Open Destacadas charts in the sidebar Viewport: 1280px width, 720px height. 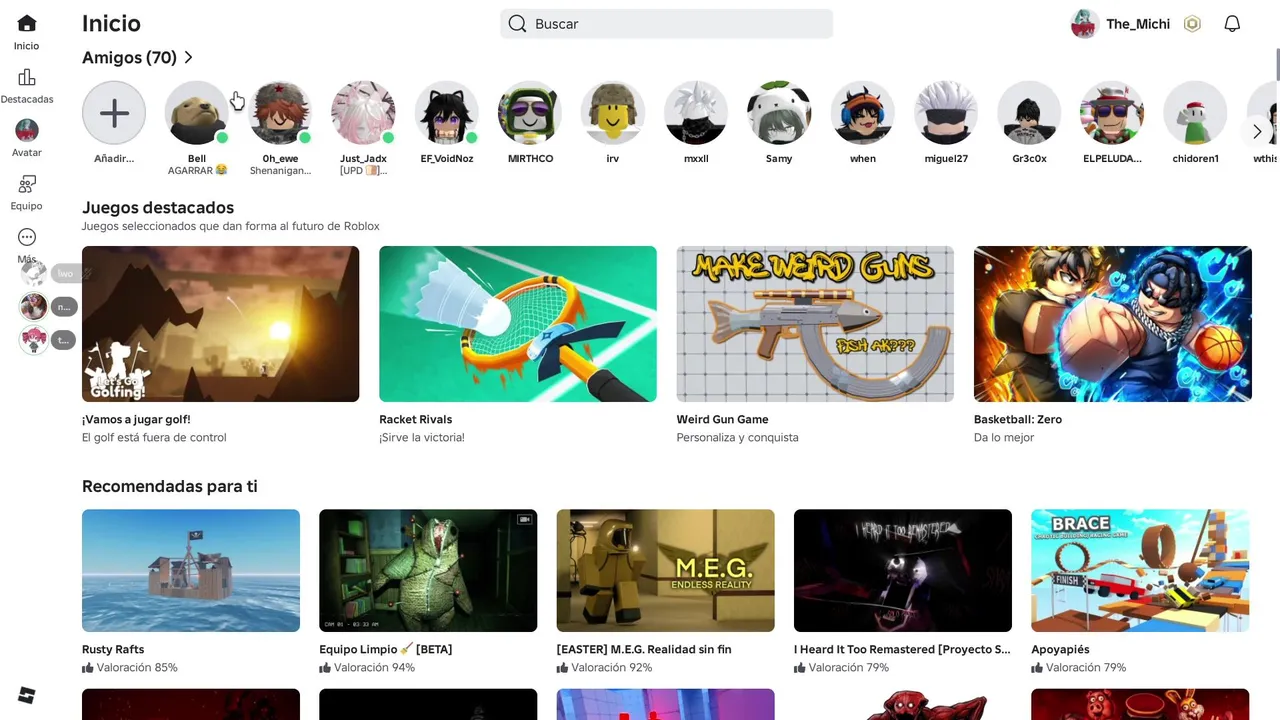click(27, 77)
